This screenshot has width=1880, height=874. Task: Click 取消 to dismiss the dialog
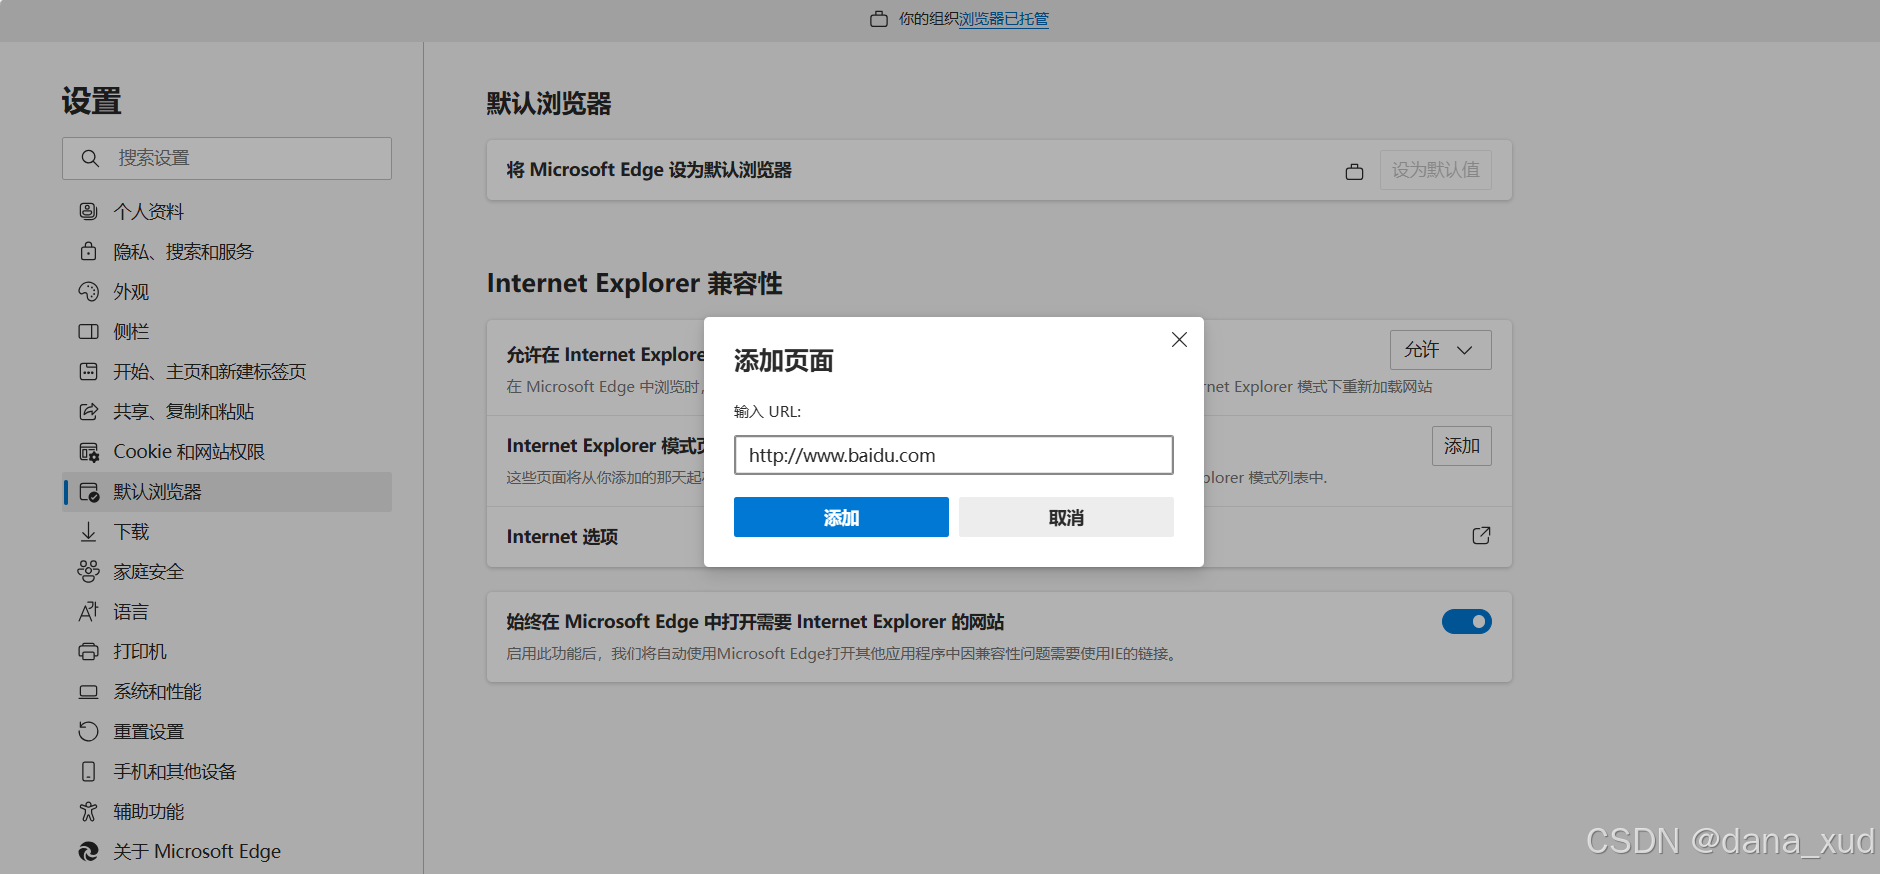coord(1066,517)
